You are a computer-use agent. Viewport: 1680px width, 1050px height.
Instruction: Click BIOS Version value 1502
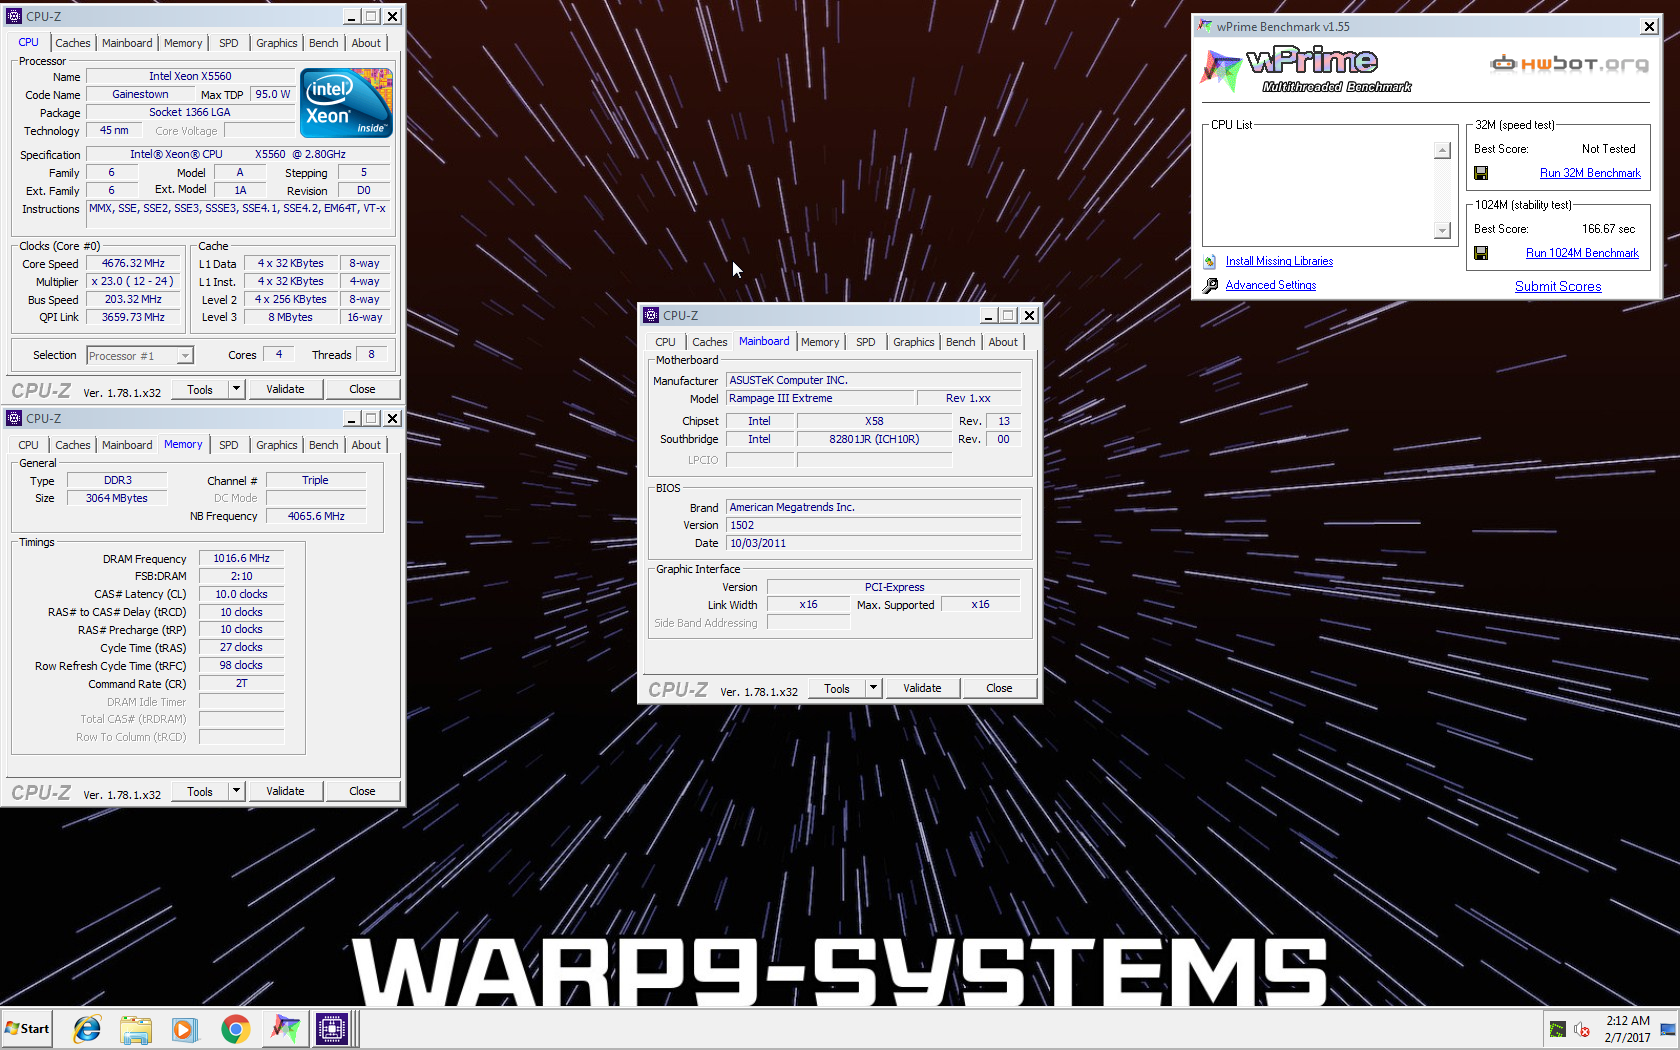[873, 525]
